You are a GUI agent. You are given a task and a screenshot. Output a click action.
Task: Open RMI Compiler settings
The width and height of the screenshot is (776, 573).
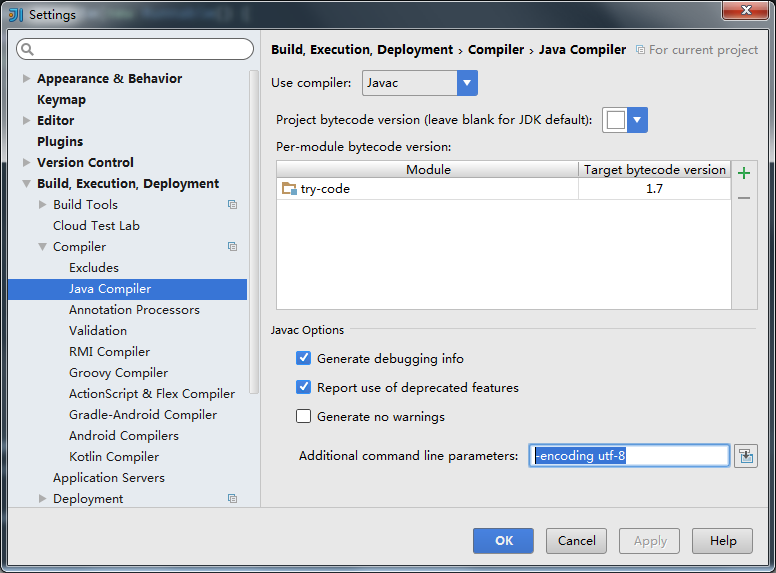(109, 352)
